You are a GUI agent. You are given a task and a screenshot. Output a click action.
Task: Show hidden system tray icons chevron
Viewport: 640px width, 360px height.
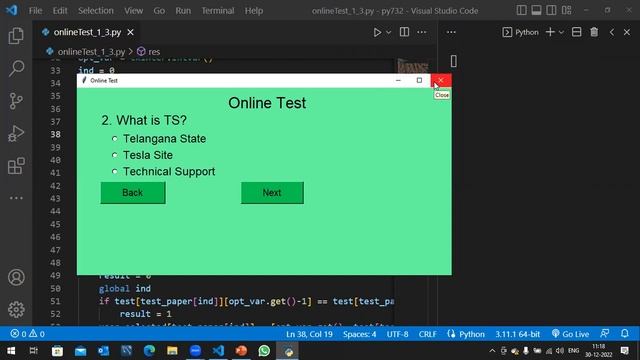(492, 351)
